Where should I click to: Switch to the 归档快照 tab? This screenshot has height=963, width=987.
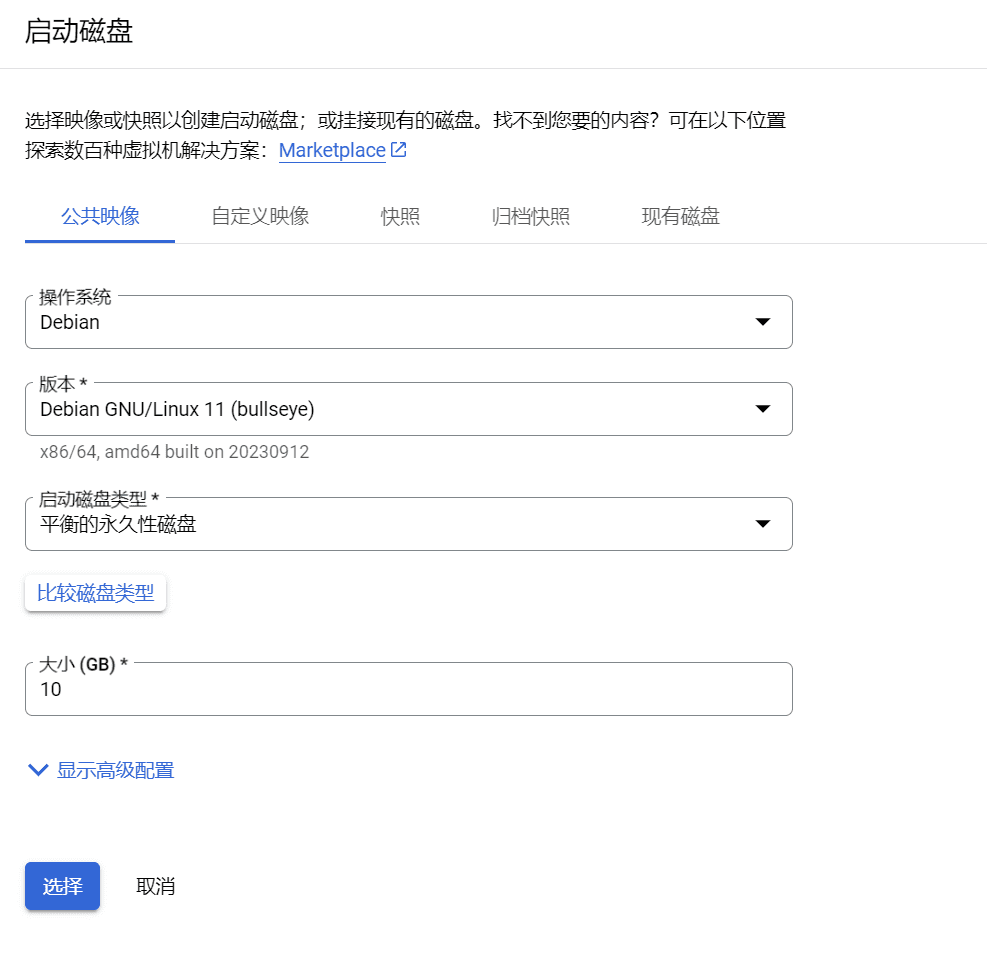529,216
